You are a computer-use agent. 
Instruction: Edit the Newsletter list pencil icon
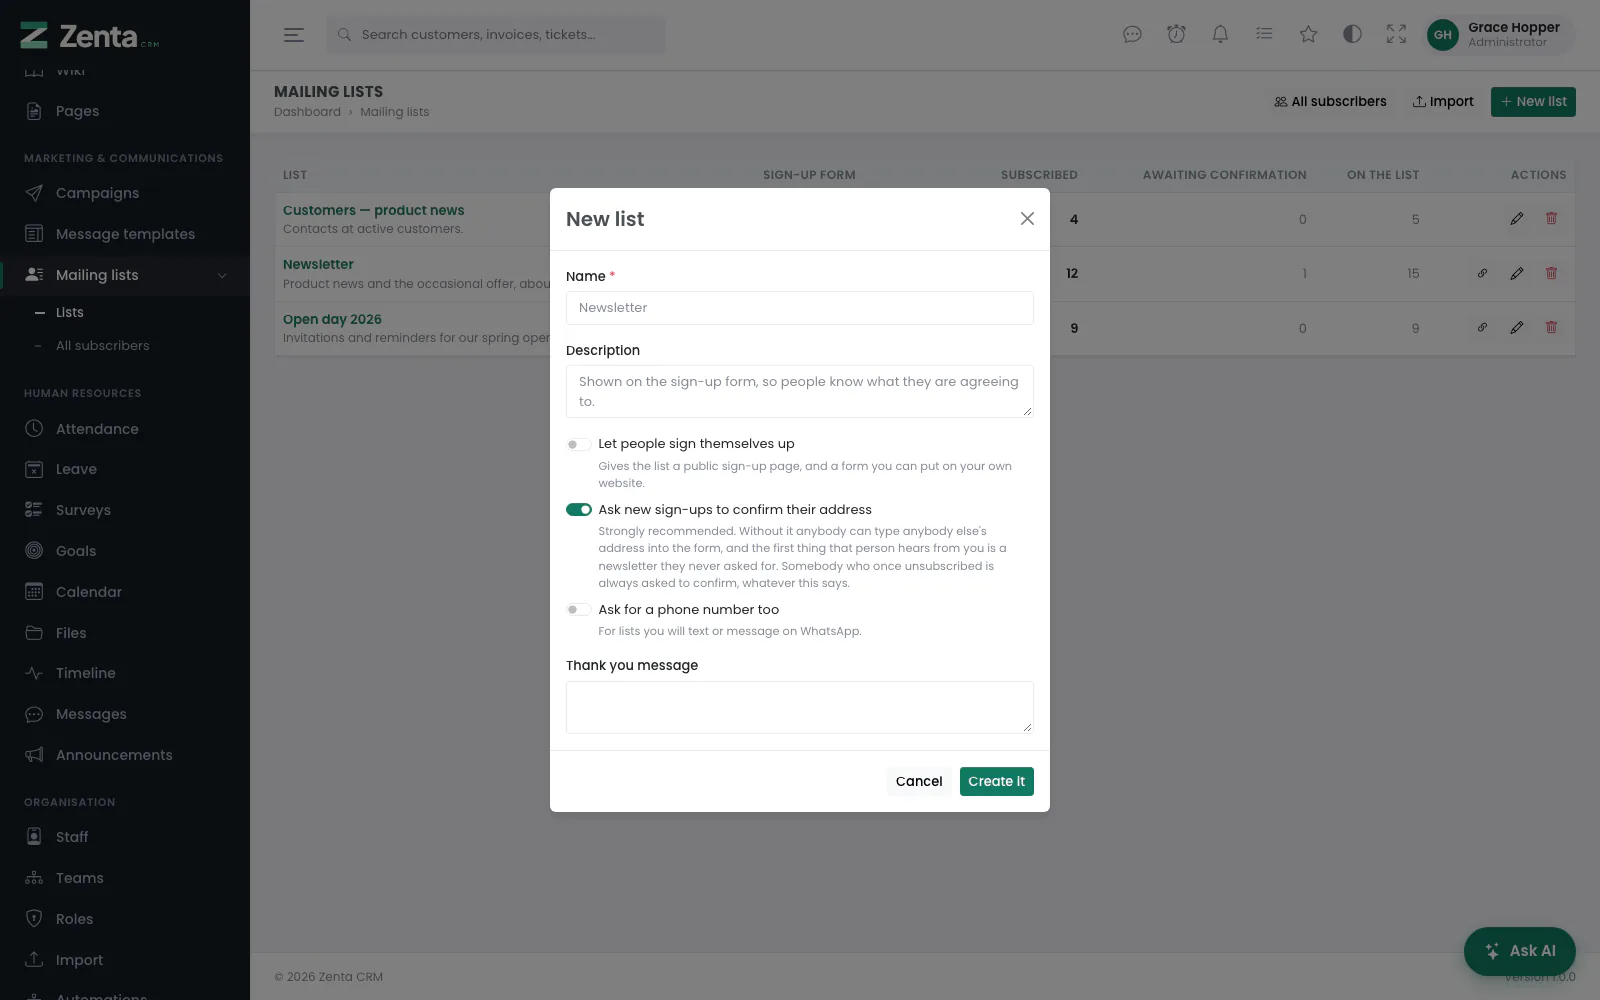(1517, 273)
